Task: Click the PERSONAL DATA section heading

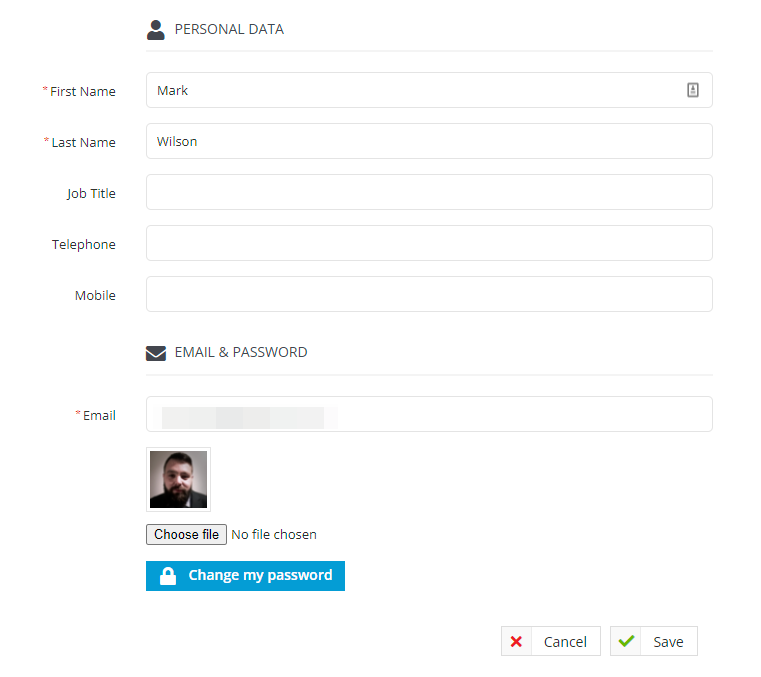Action: 229,30
